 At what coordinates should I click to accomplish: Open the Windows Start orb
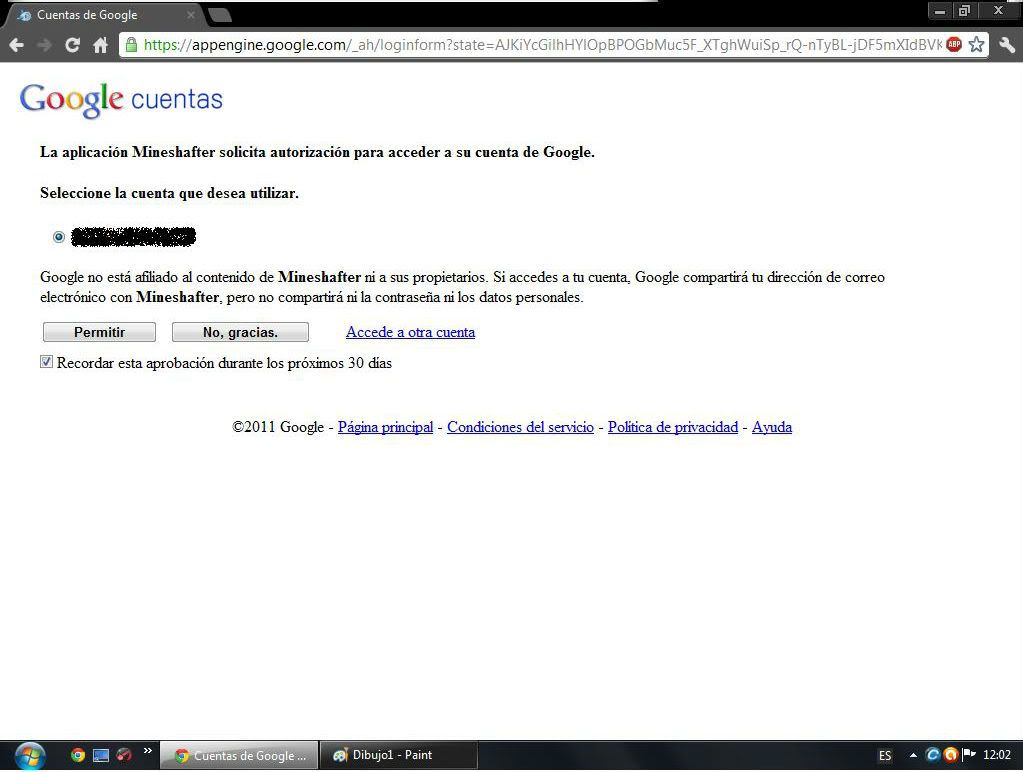coord(29,756)
